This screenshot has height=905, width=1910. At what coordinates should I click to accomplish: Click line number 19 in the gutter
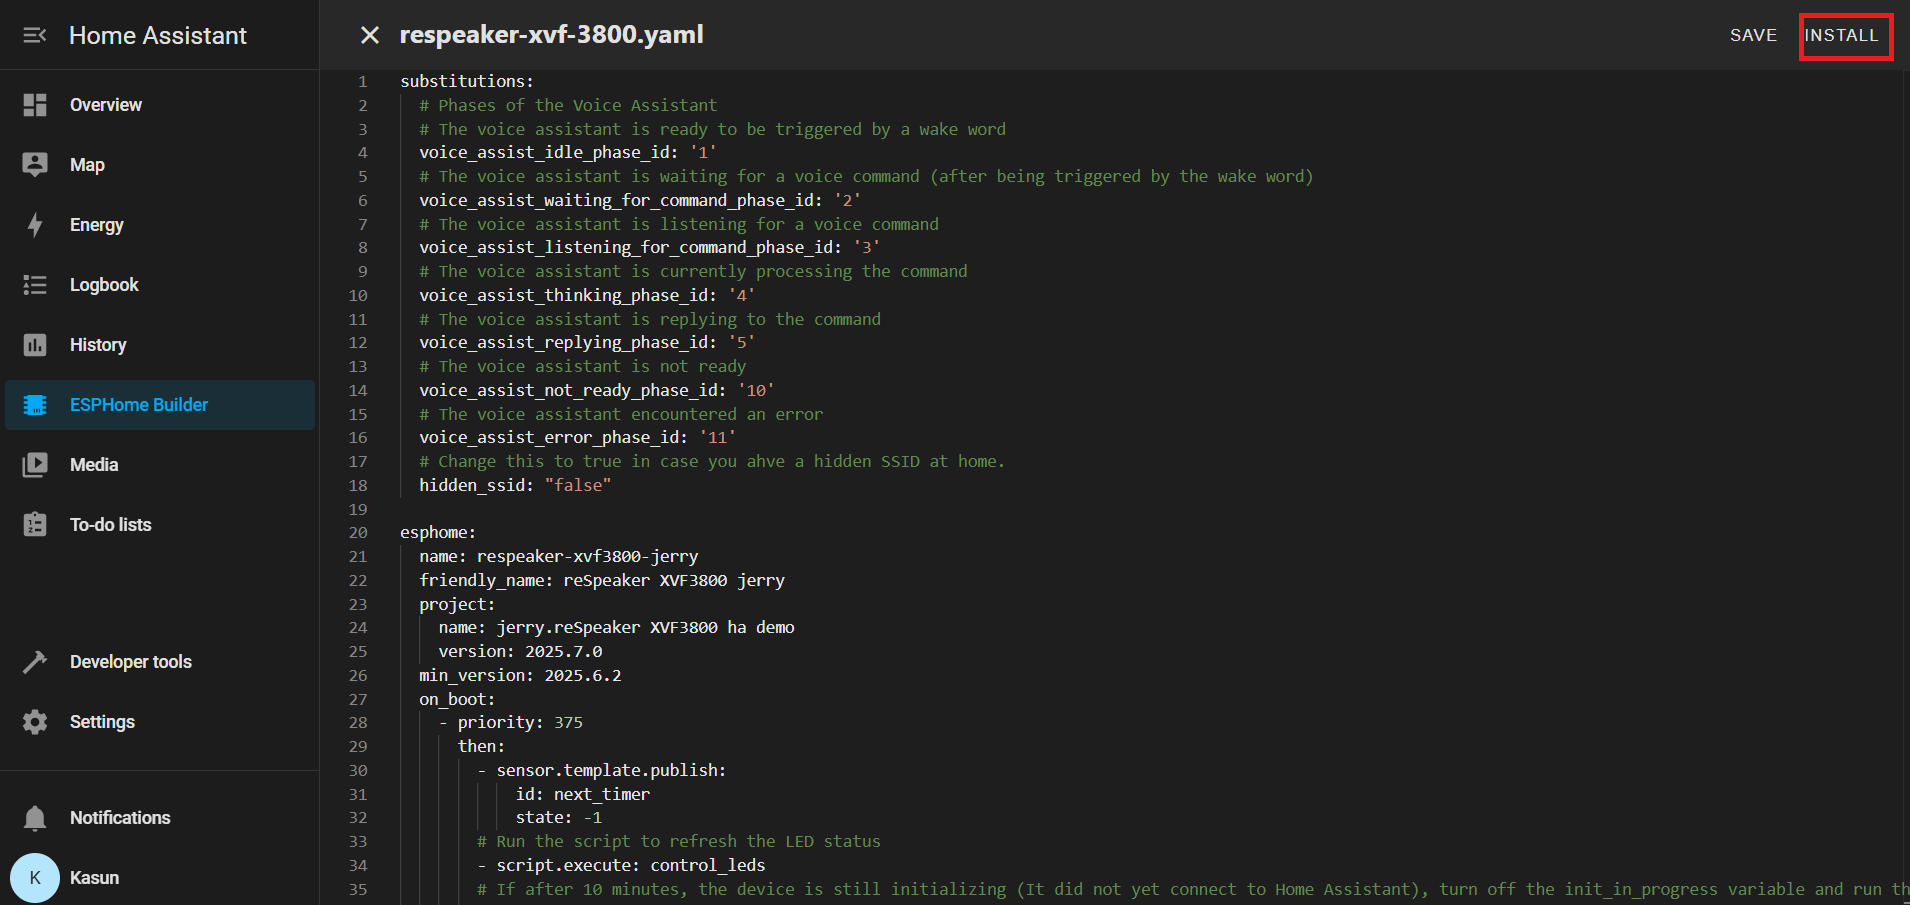point(358,509)
